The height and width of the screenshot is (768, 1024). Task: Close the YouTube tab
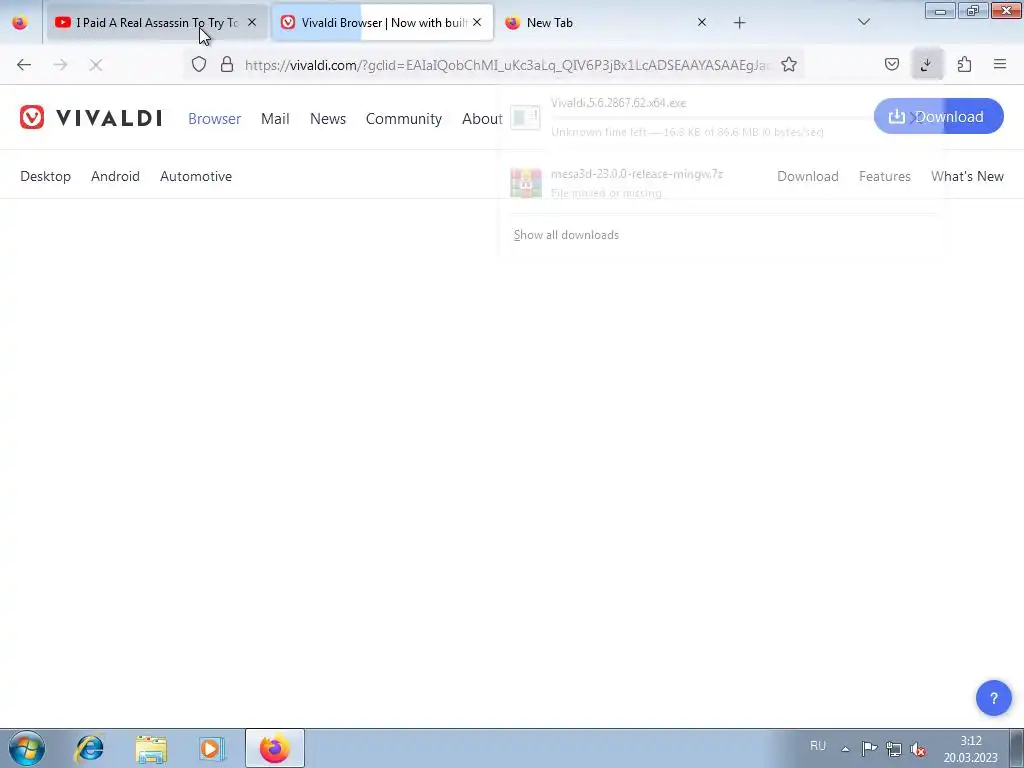coord(252,23)
